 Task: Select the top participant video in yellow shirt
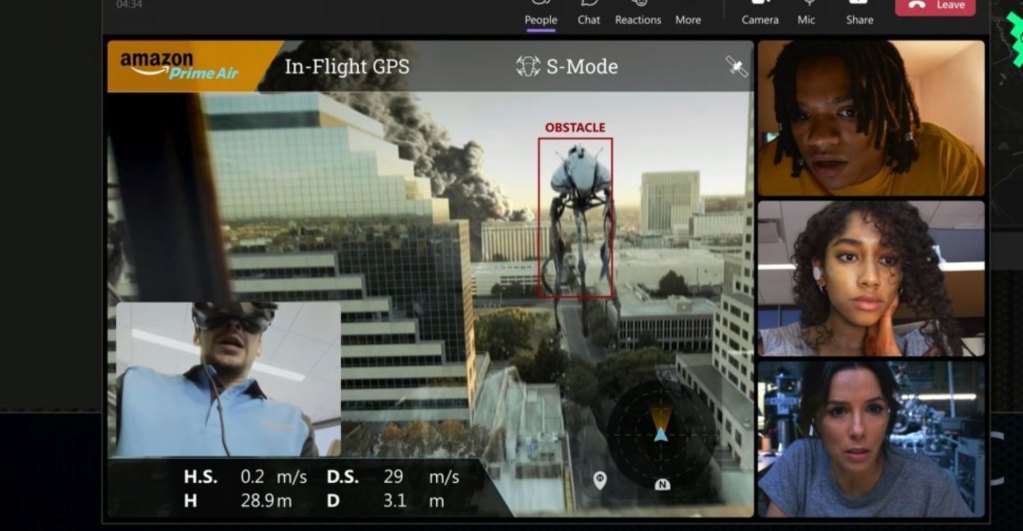[870, 118]
